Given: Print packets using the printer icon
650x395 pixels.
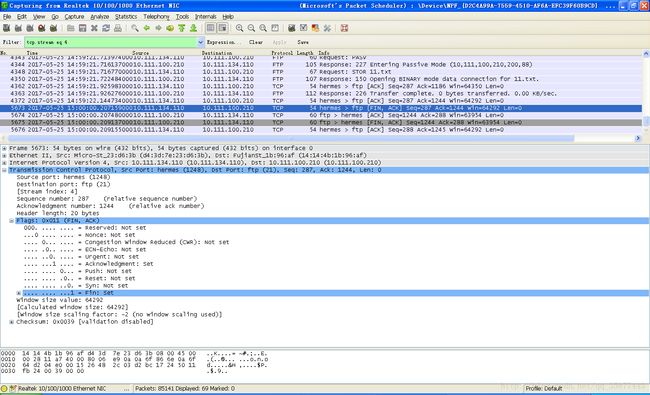Looking at the screenshot, I should (x=118, y=28).
